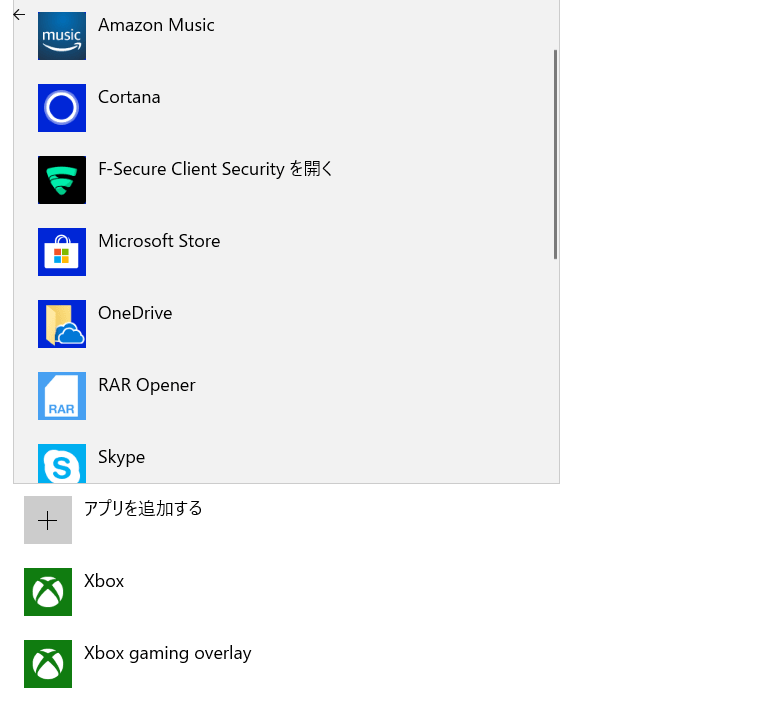Viewport: 771px width, 702px height.
Task: Select Microsoft Store text in list
Action: pyautogui.click(x=159, y=241)
